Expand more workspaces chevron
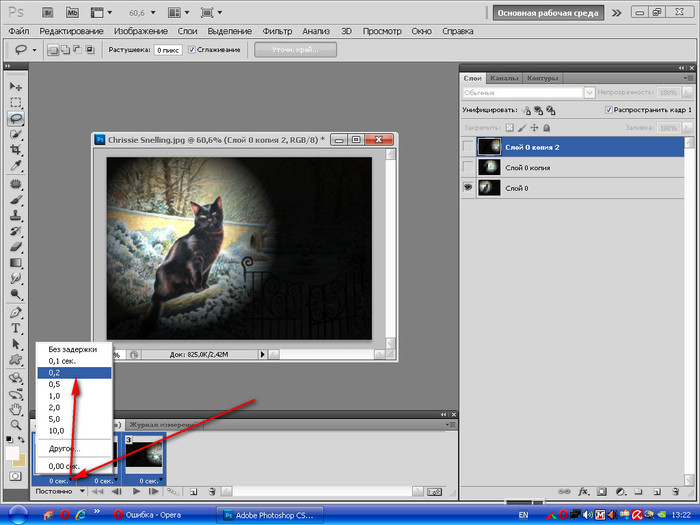 (x=617, y=13)
